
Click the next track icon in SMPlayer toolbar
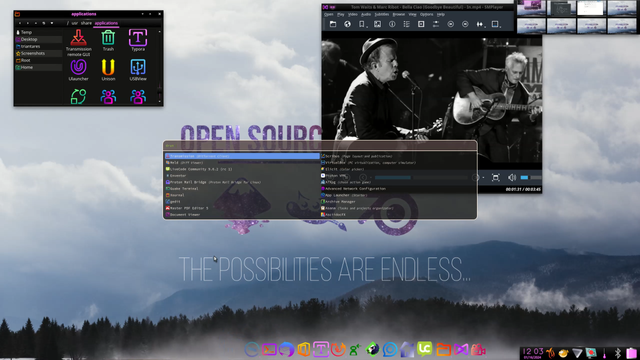pyautogui.click(x=465, y=24)
